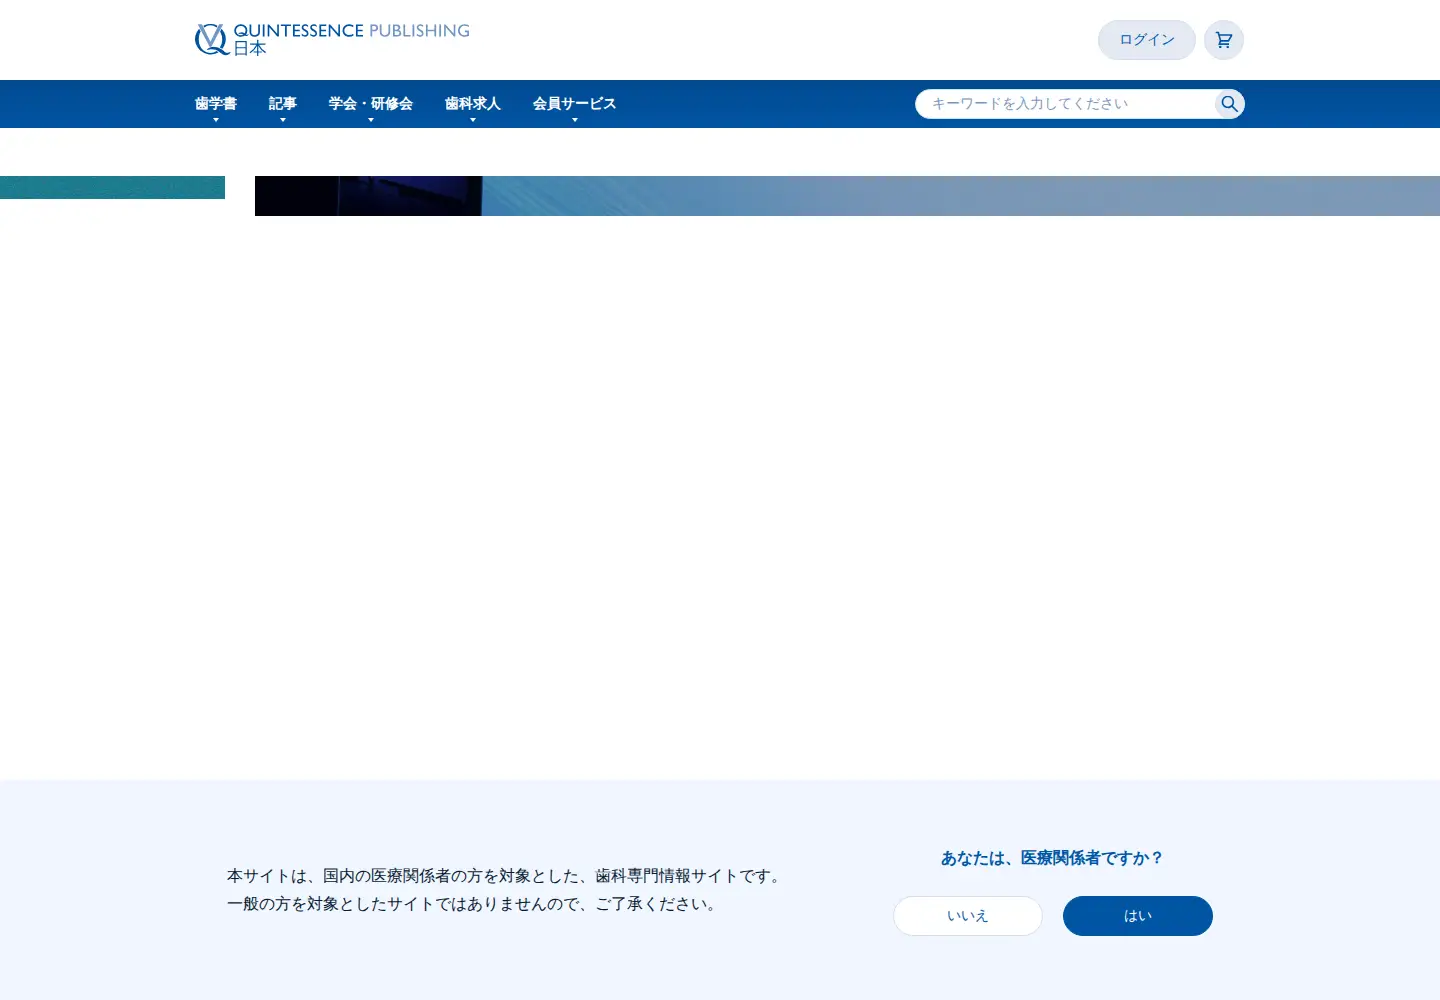Expand the 記事 dropdown menu
Image resolution: width=1440 pixels, height=1000 pixels.
coord(283,104)
